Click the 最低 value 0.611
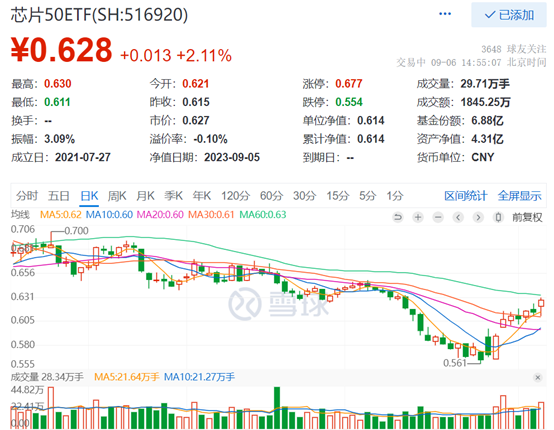The image size is (554, 430). (57, 102)
